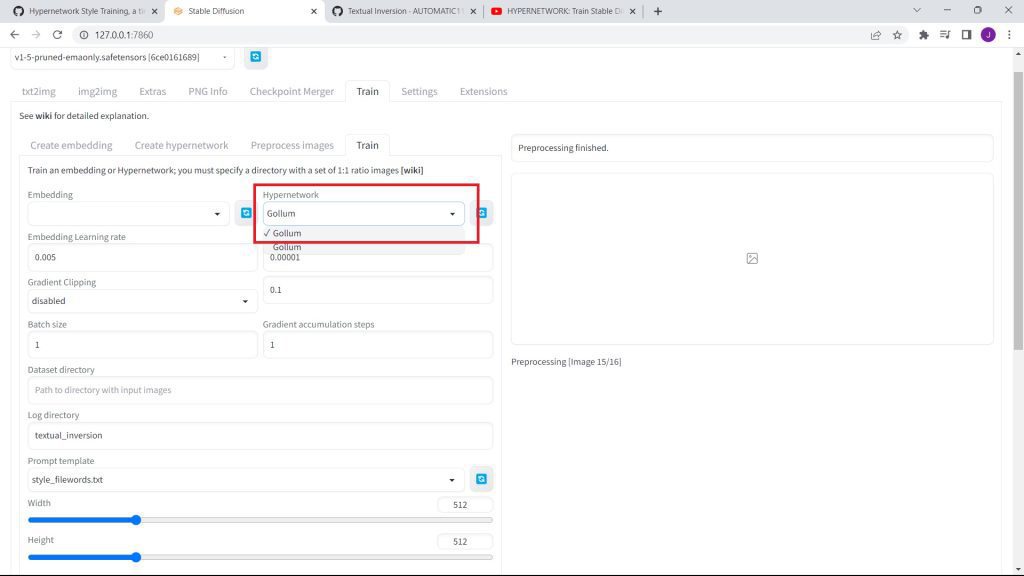Click refresh icon beside Embedding dropdown
Image resolution: width=1024 pixels, height=576 pixels.
click(246, 213)
